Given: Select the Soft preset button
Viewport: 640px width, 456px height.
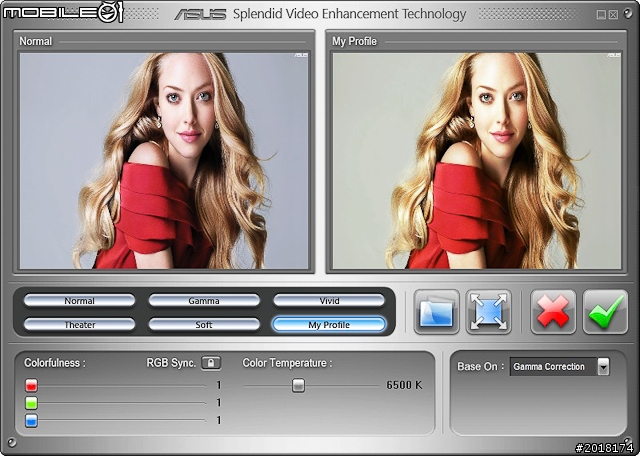Looking at the screenshot, I should tap(204, 325).
